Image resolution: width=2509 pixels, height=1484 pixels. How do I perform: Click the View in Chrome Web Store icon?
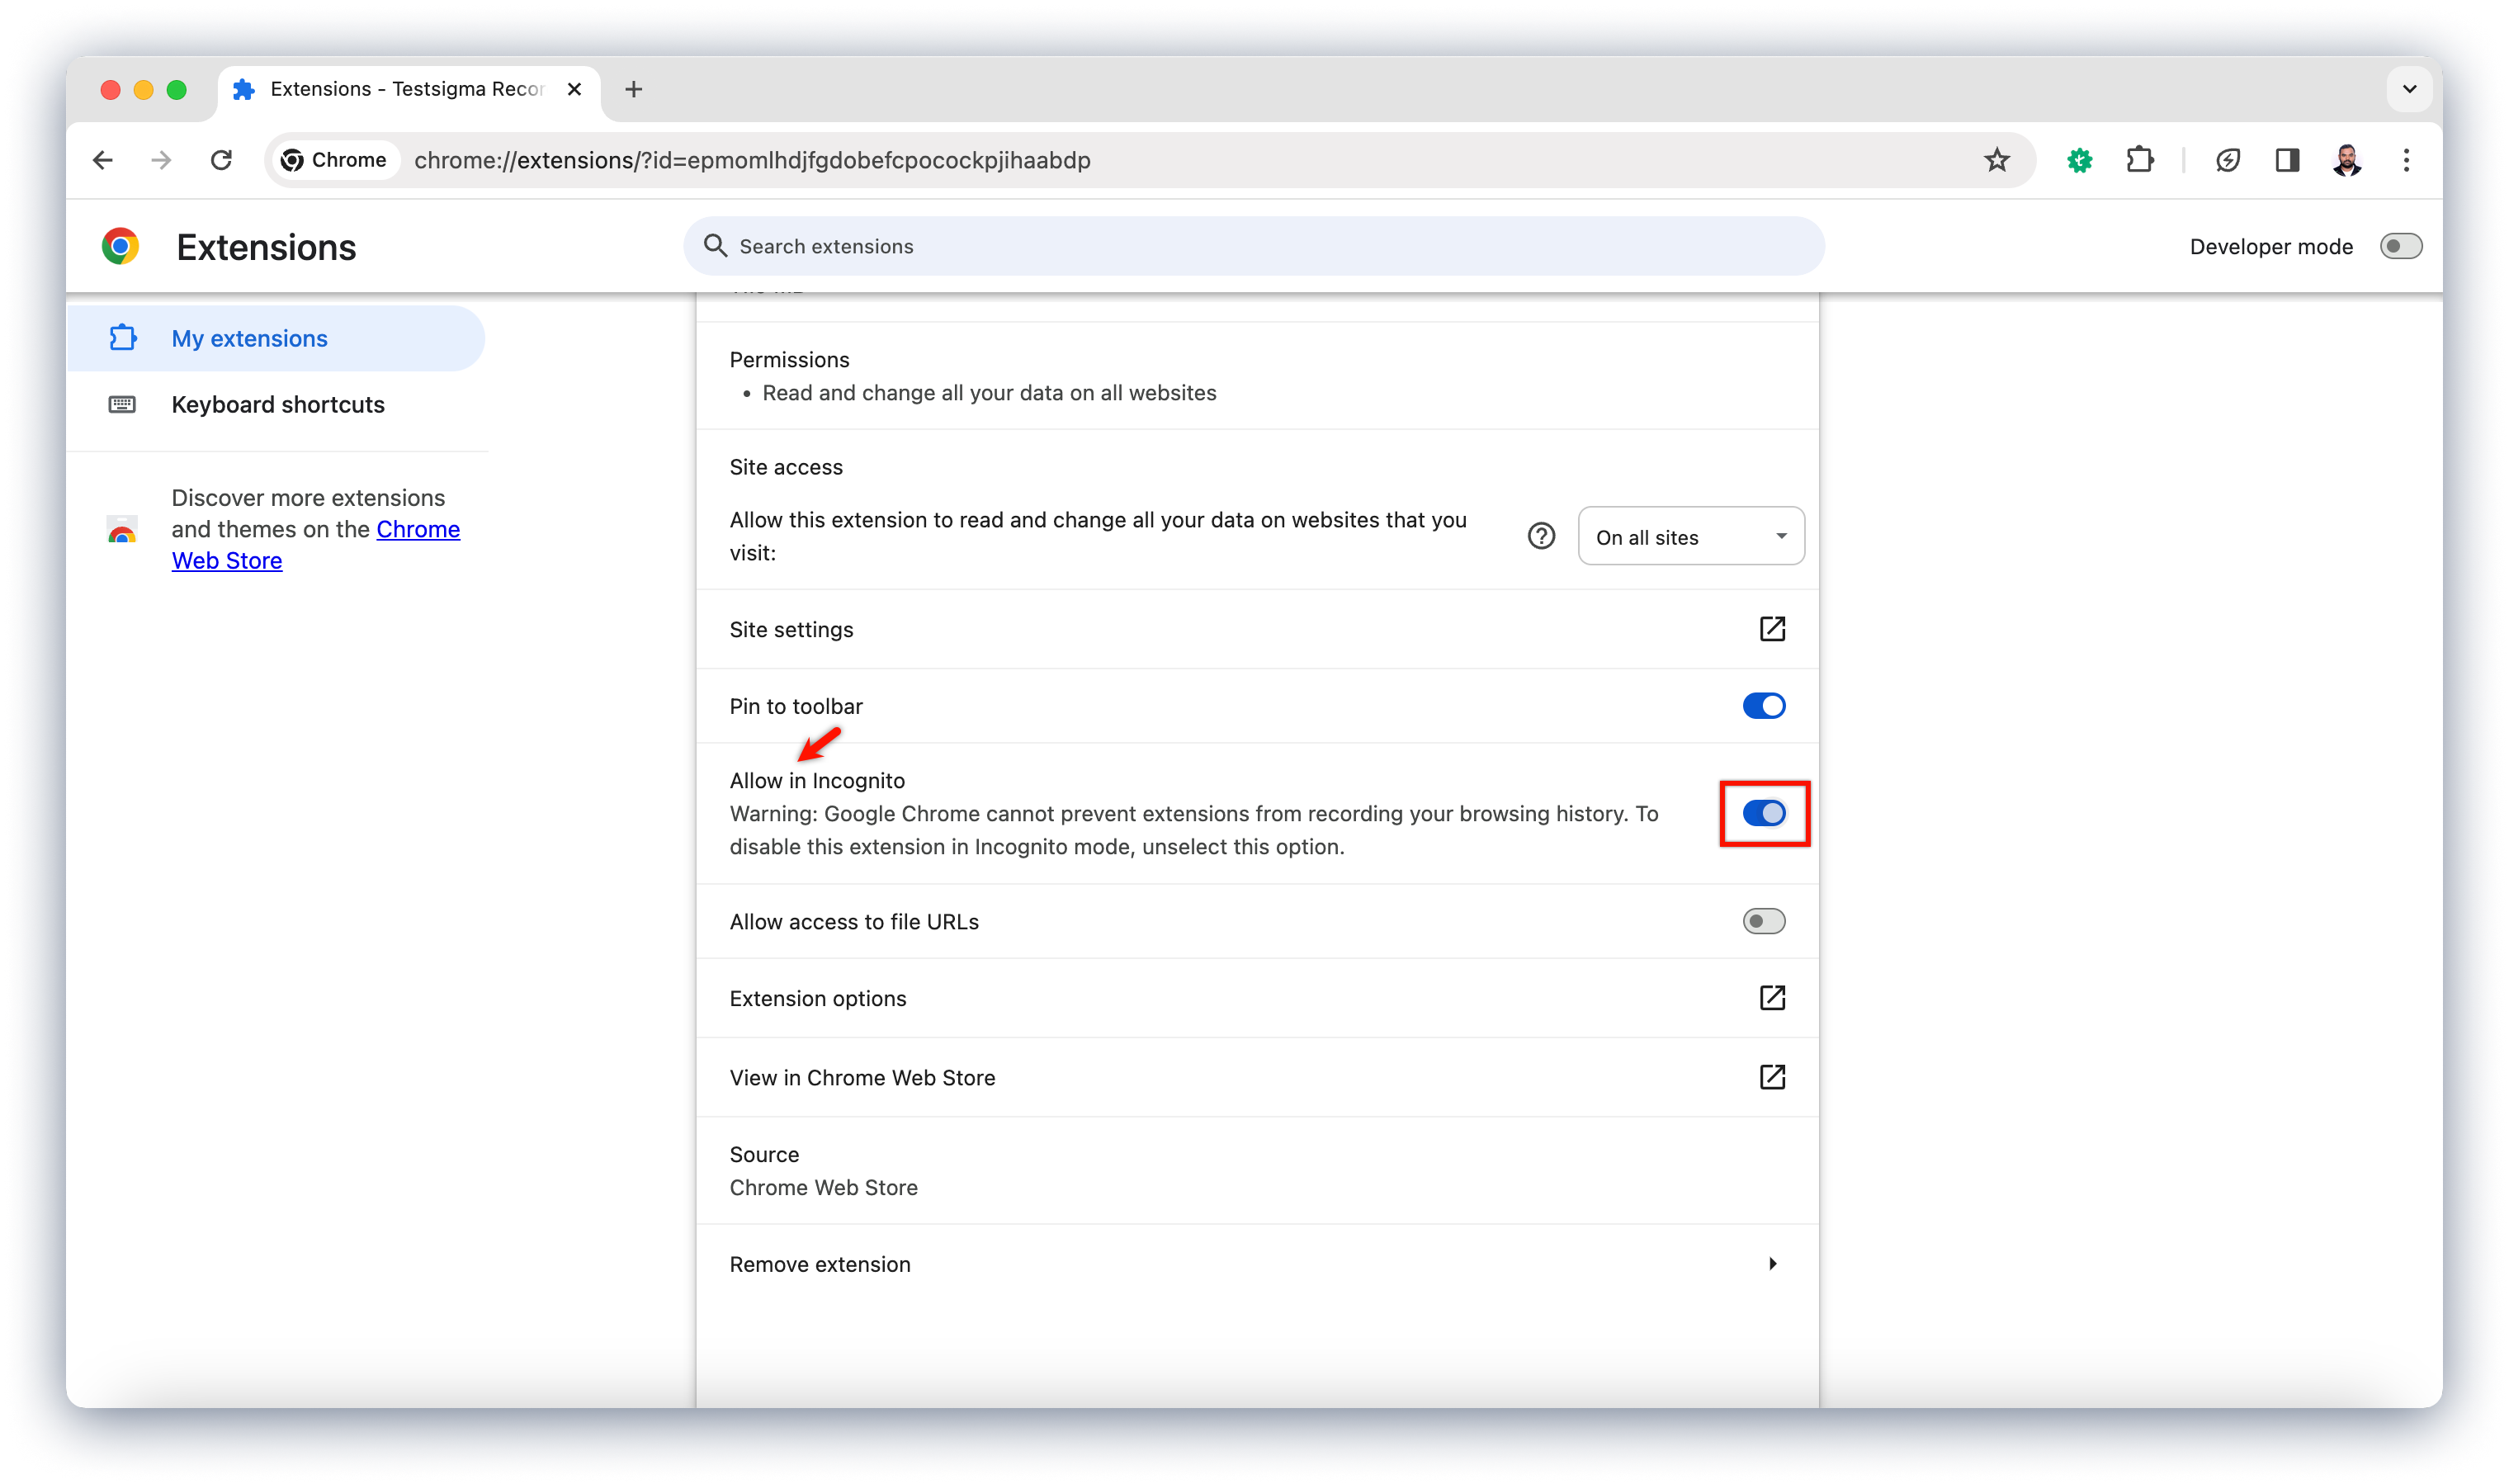point(1771,1076)
